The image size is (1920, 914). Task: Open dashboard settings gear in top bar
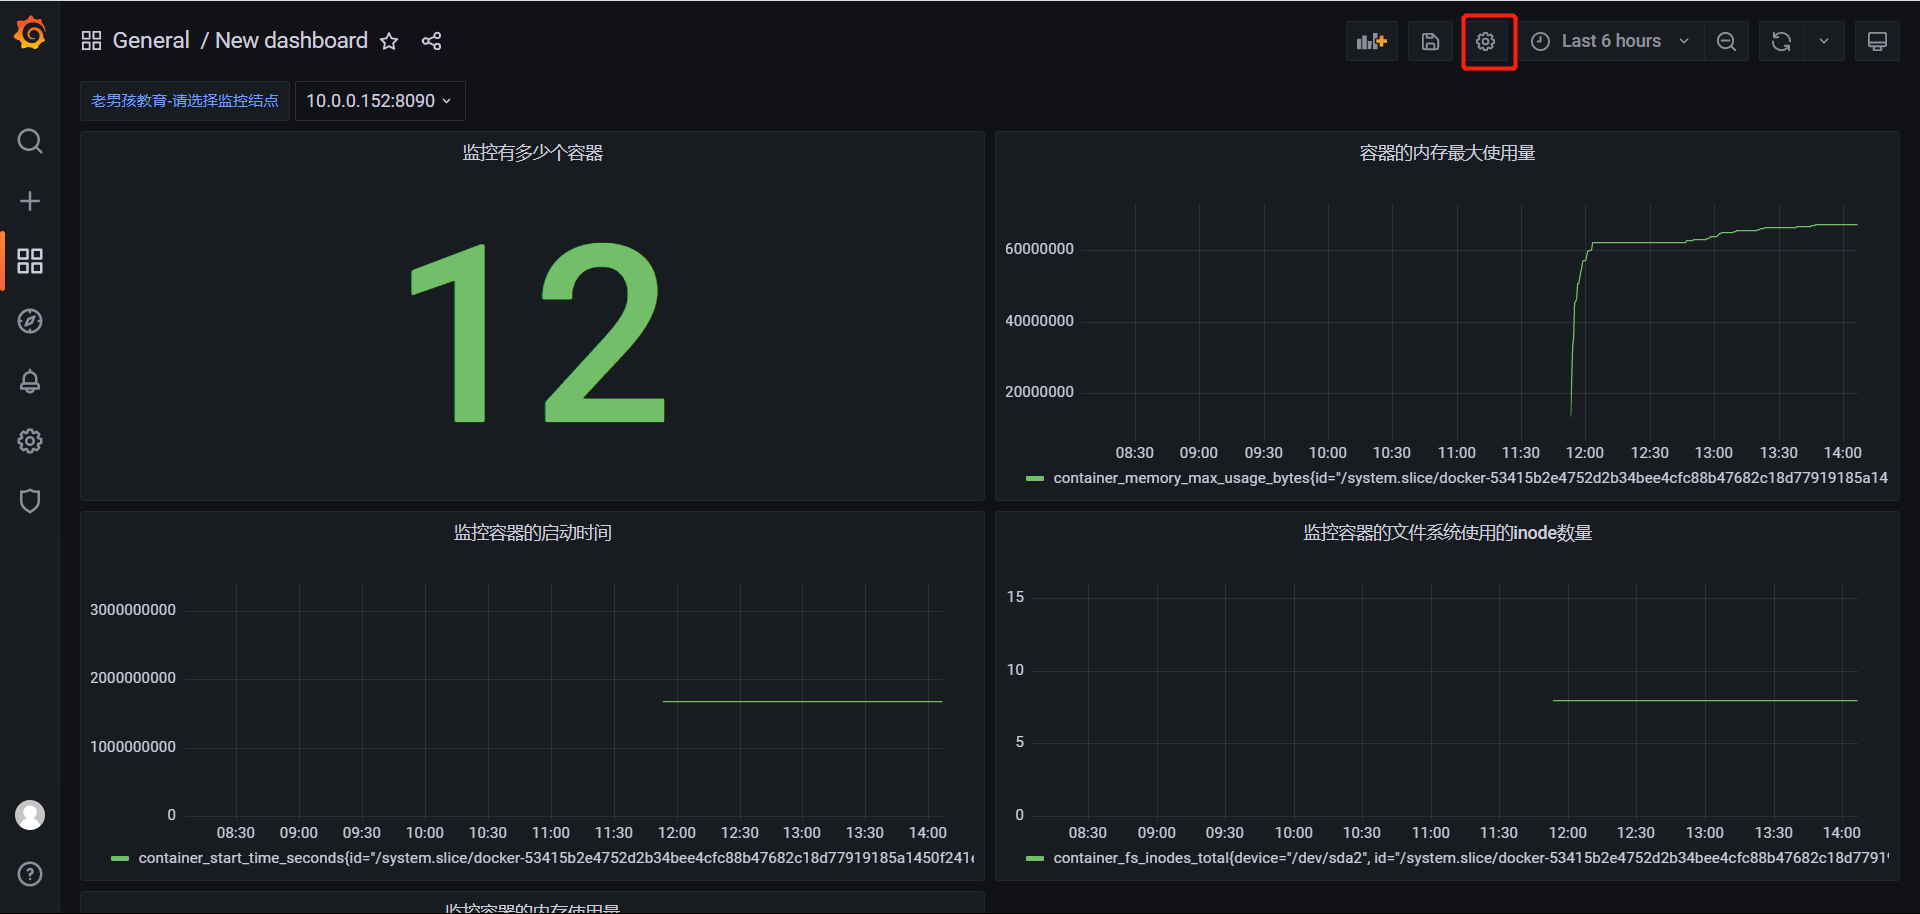[x=1486, y=41]
